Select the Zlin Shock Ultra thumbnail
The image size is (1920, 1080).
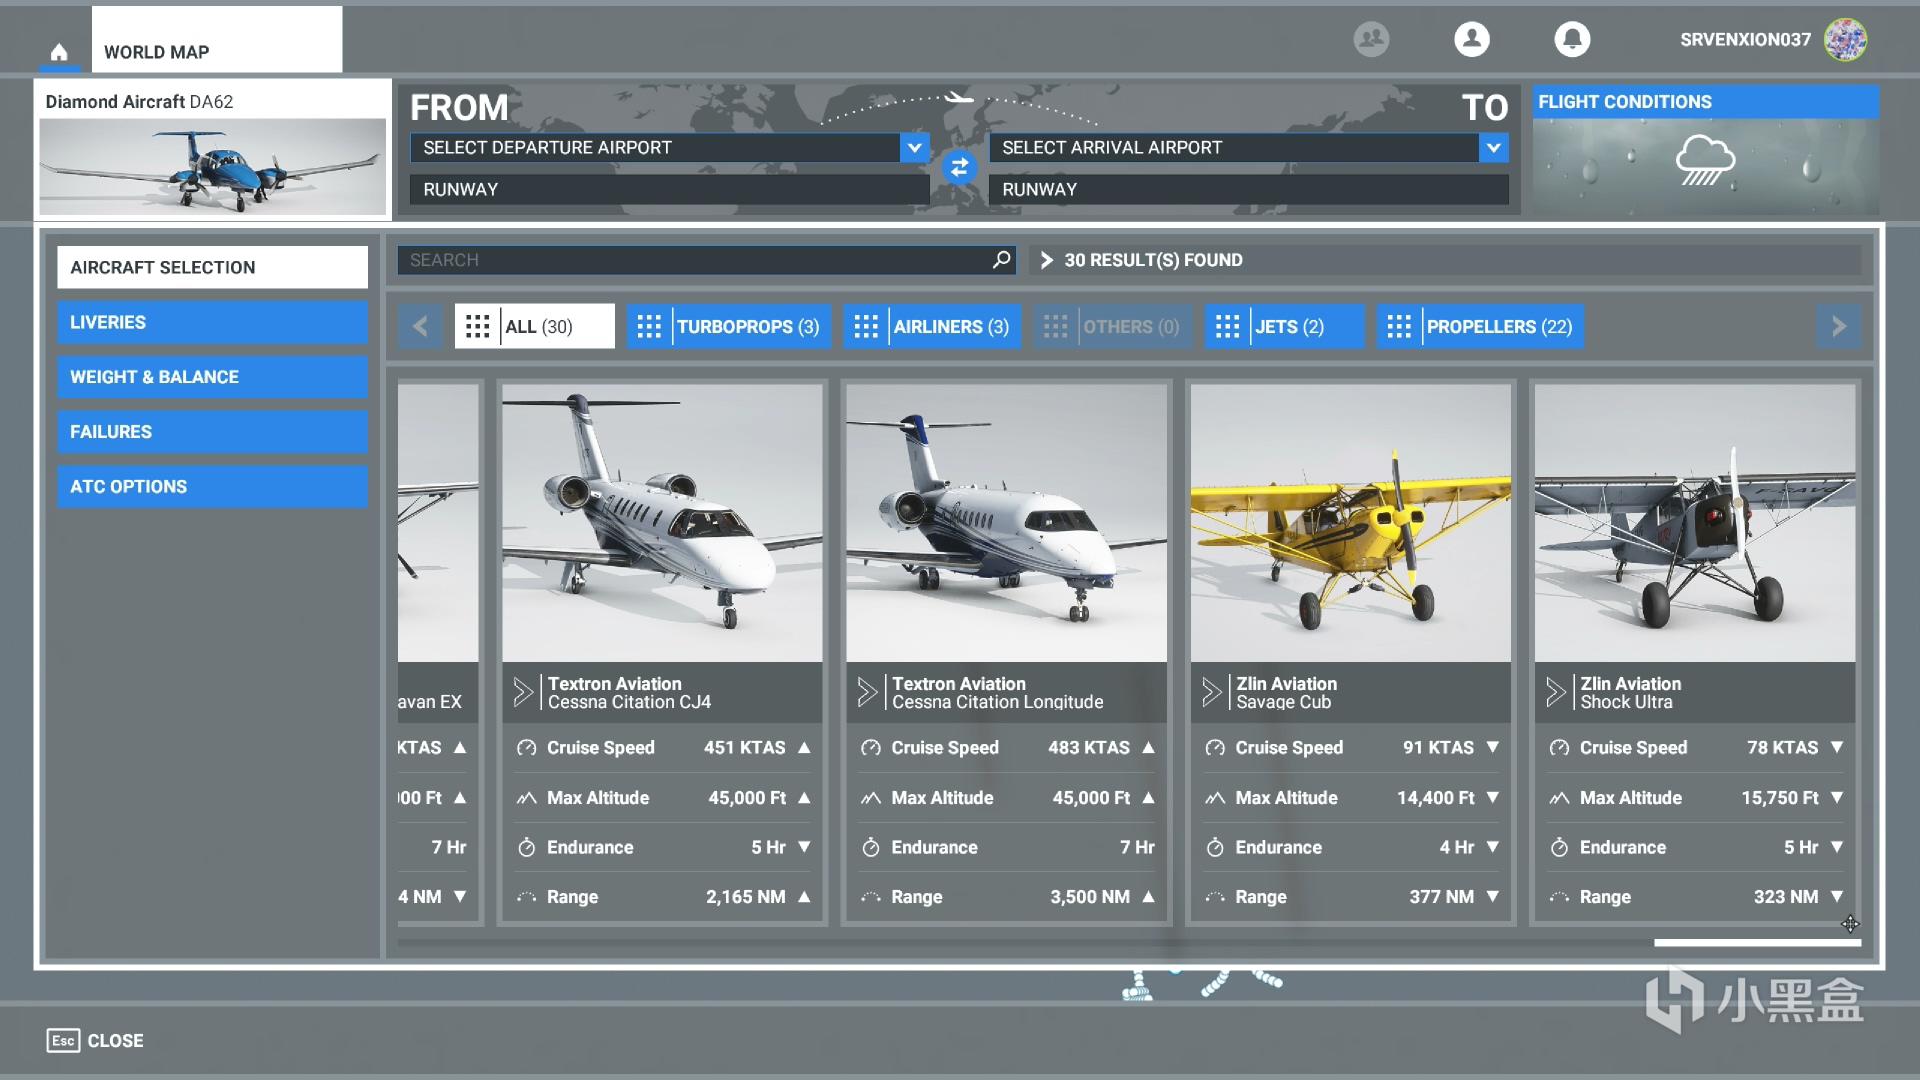(1694, 523)
